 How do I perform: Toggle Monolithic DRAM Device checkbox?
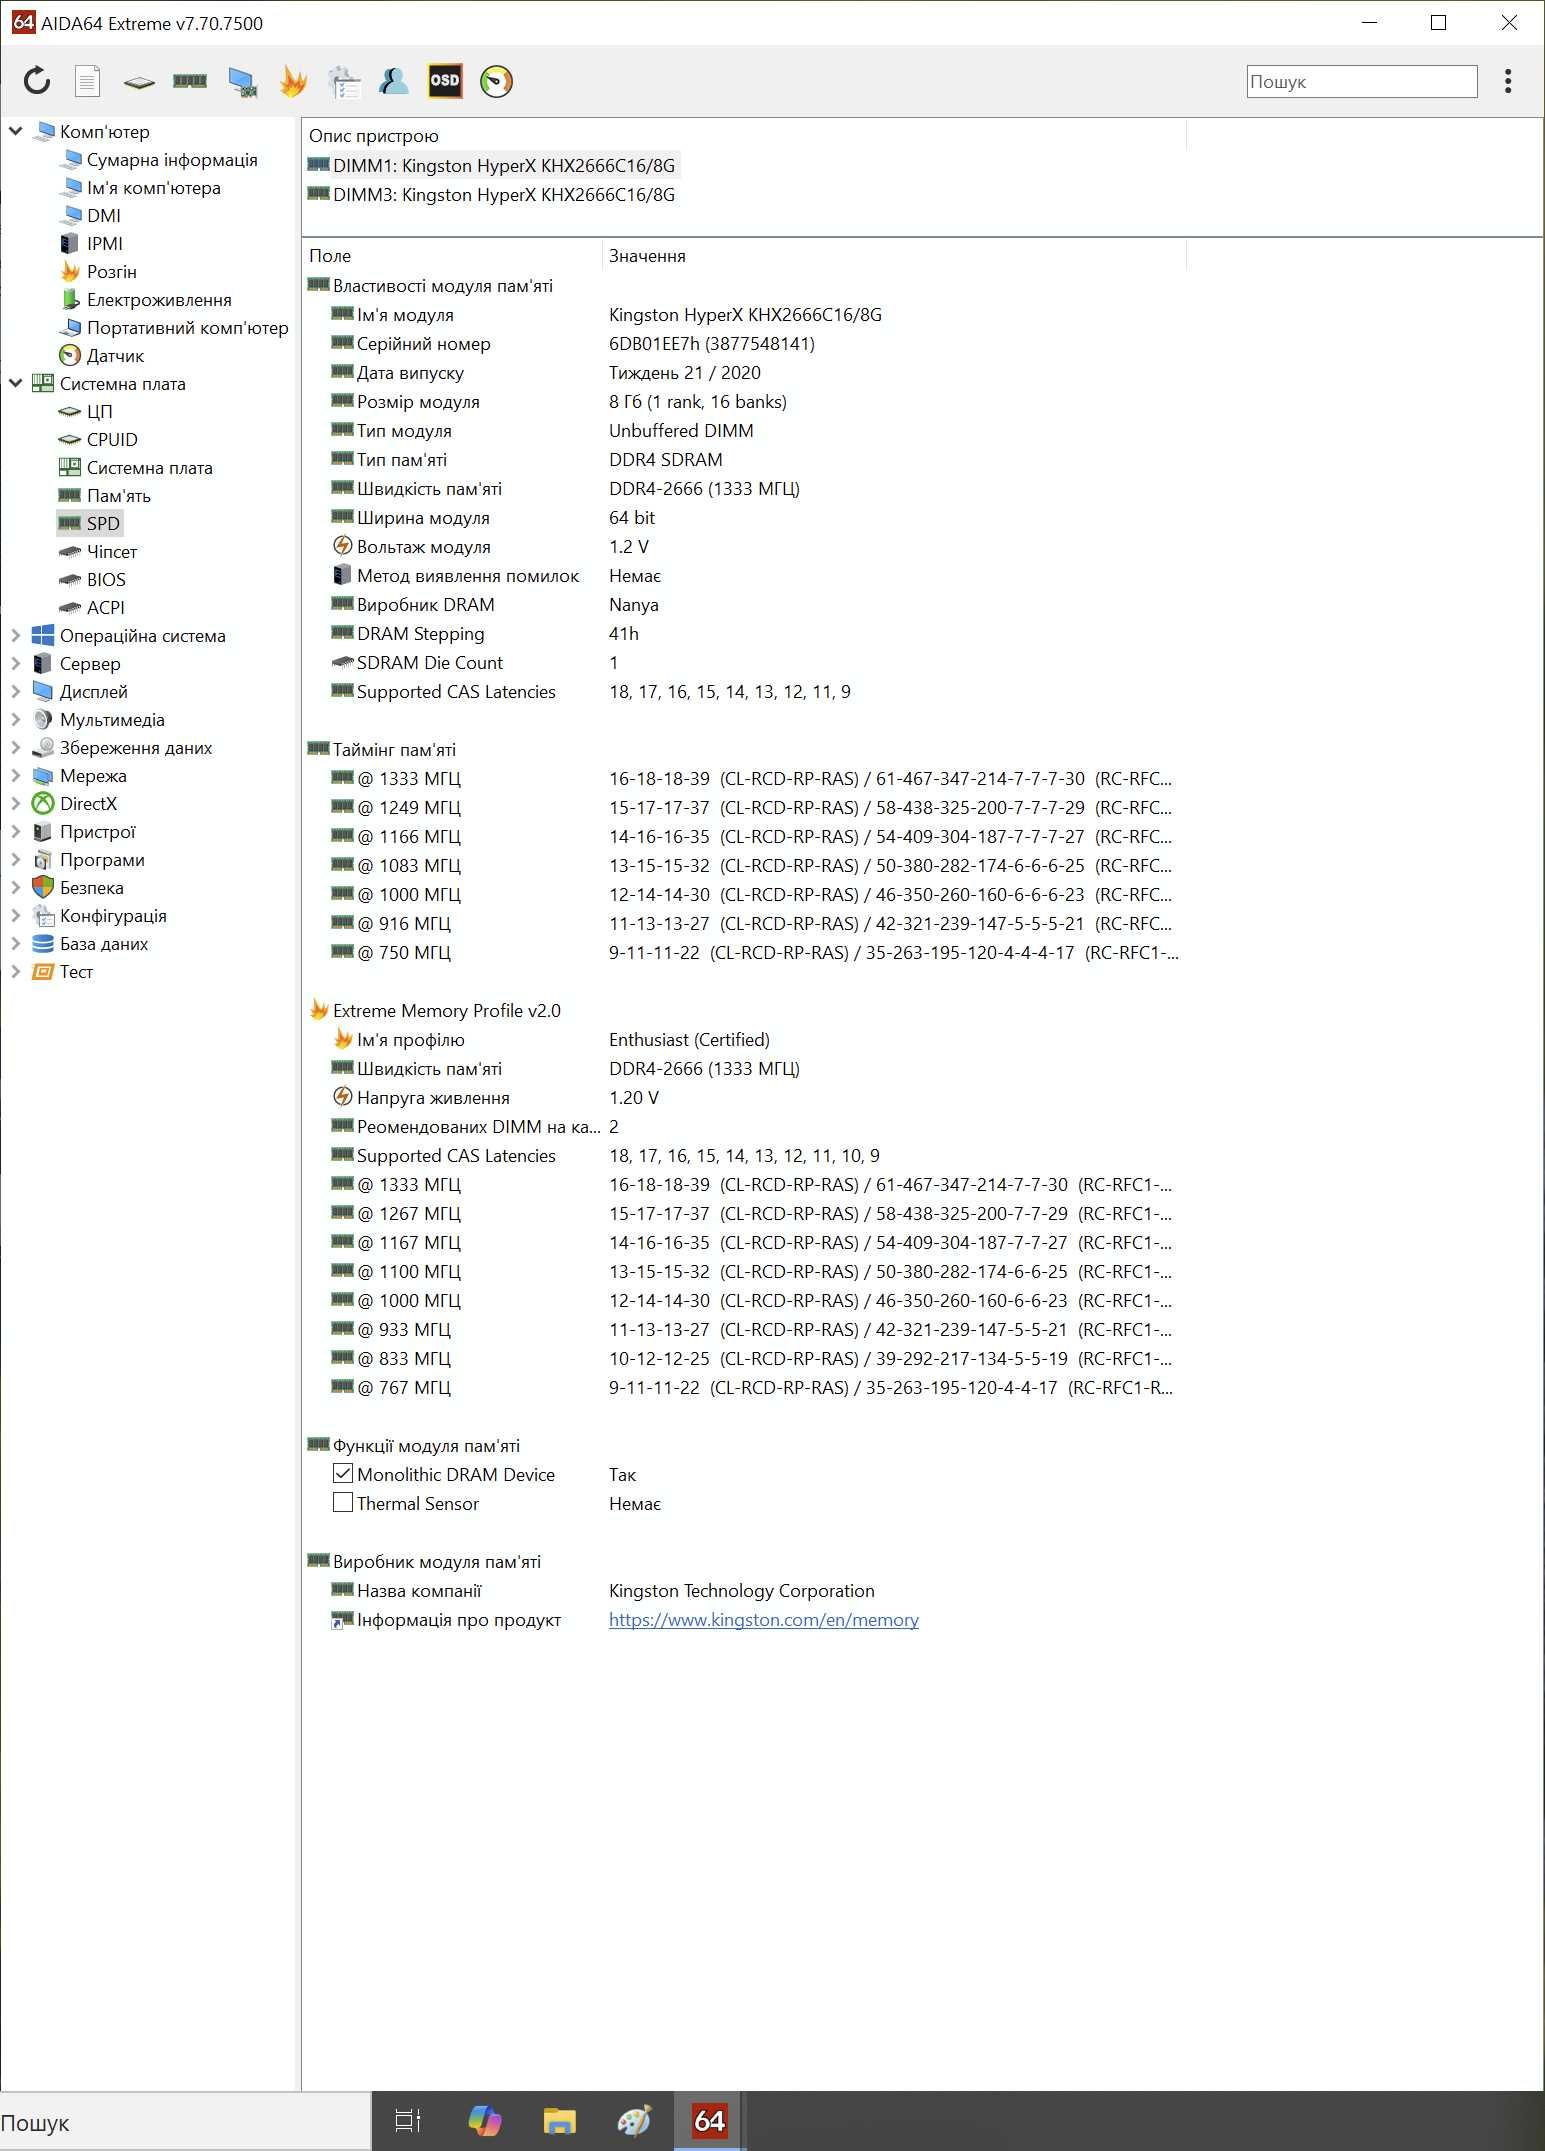pos(343,1473)
